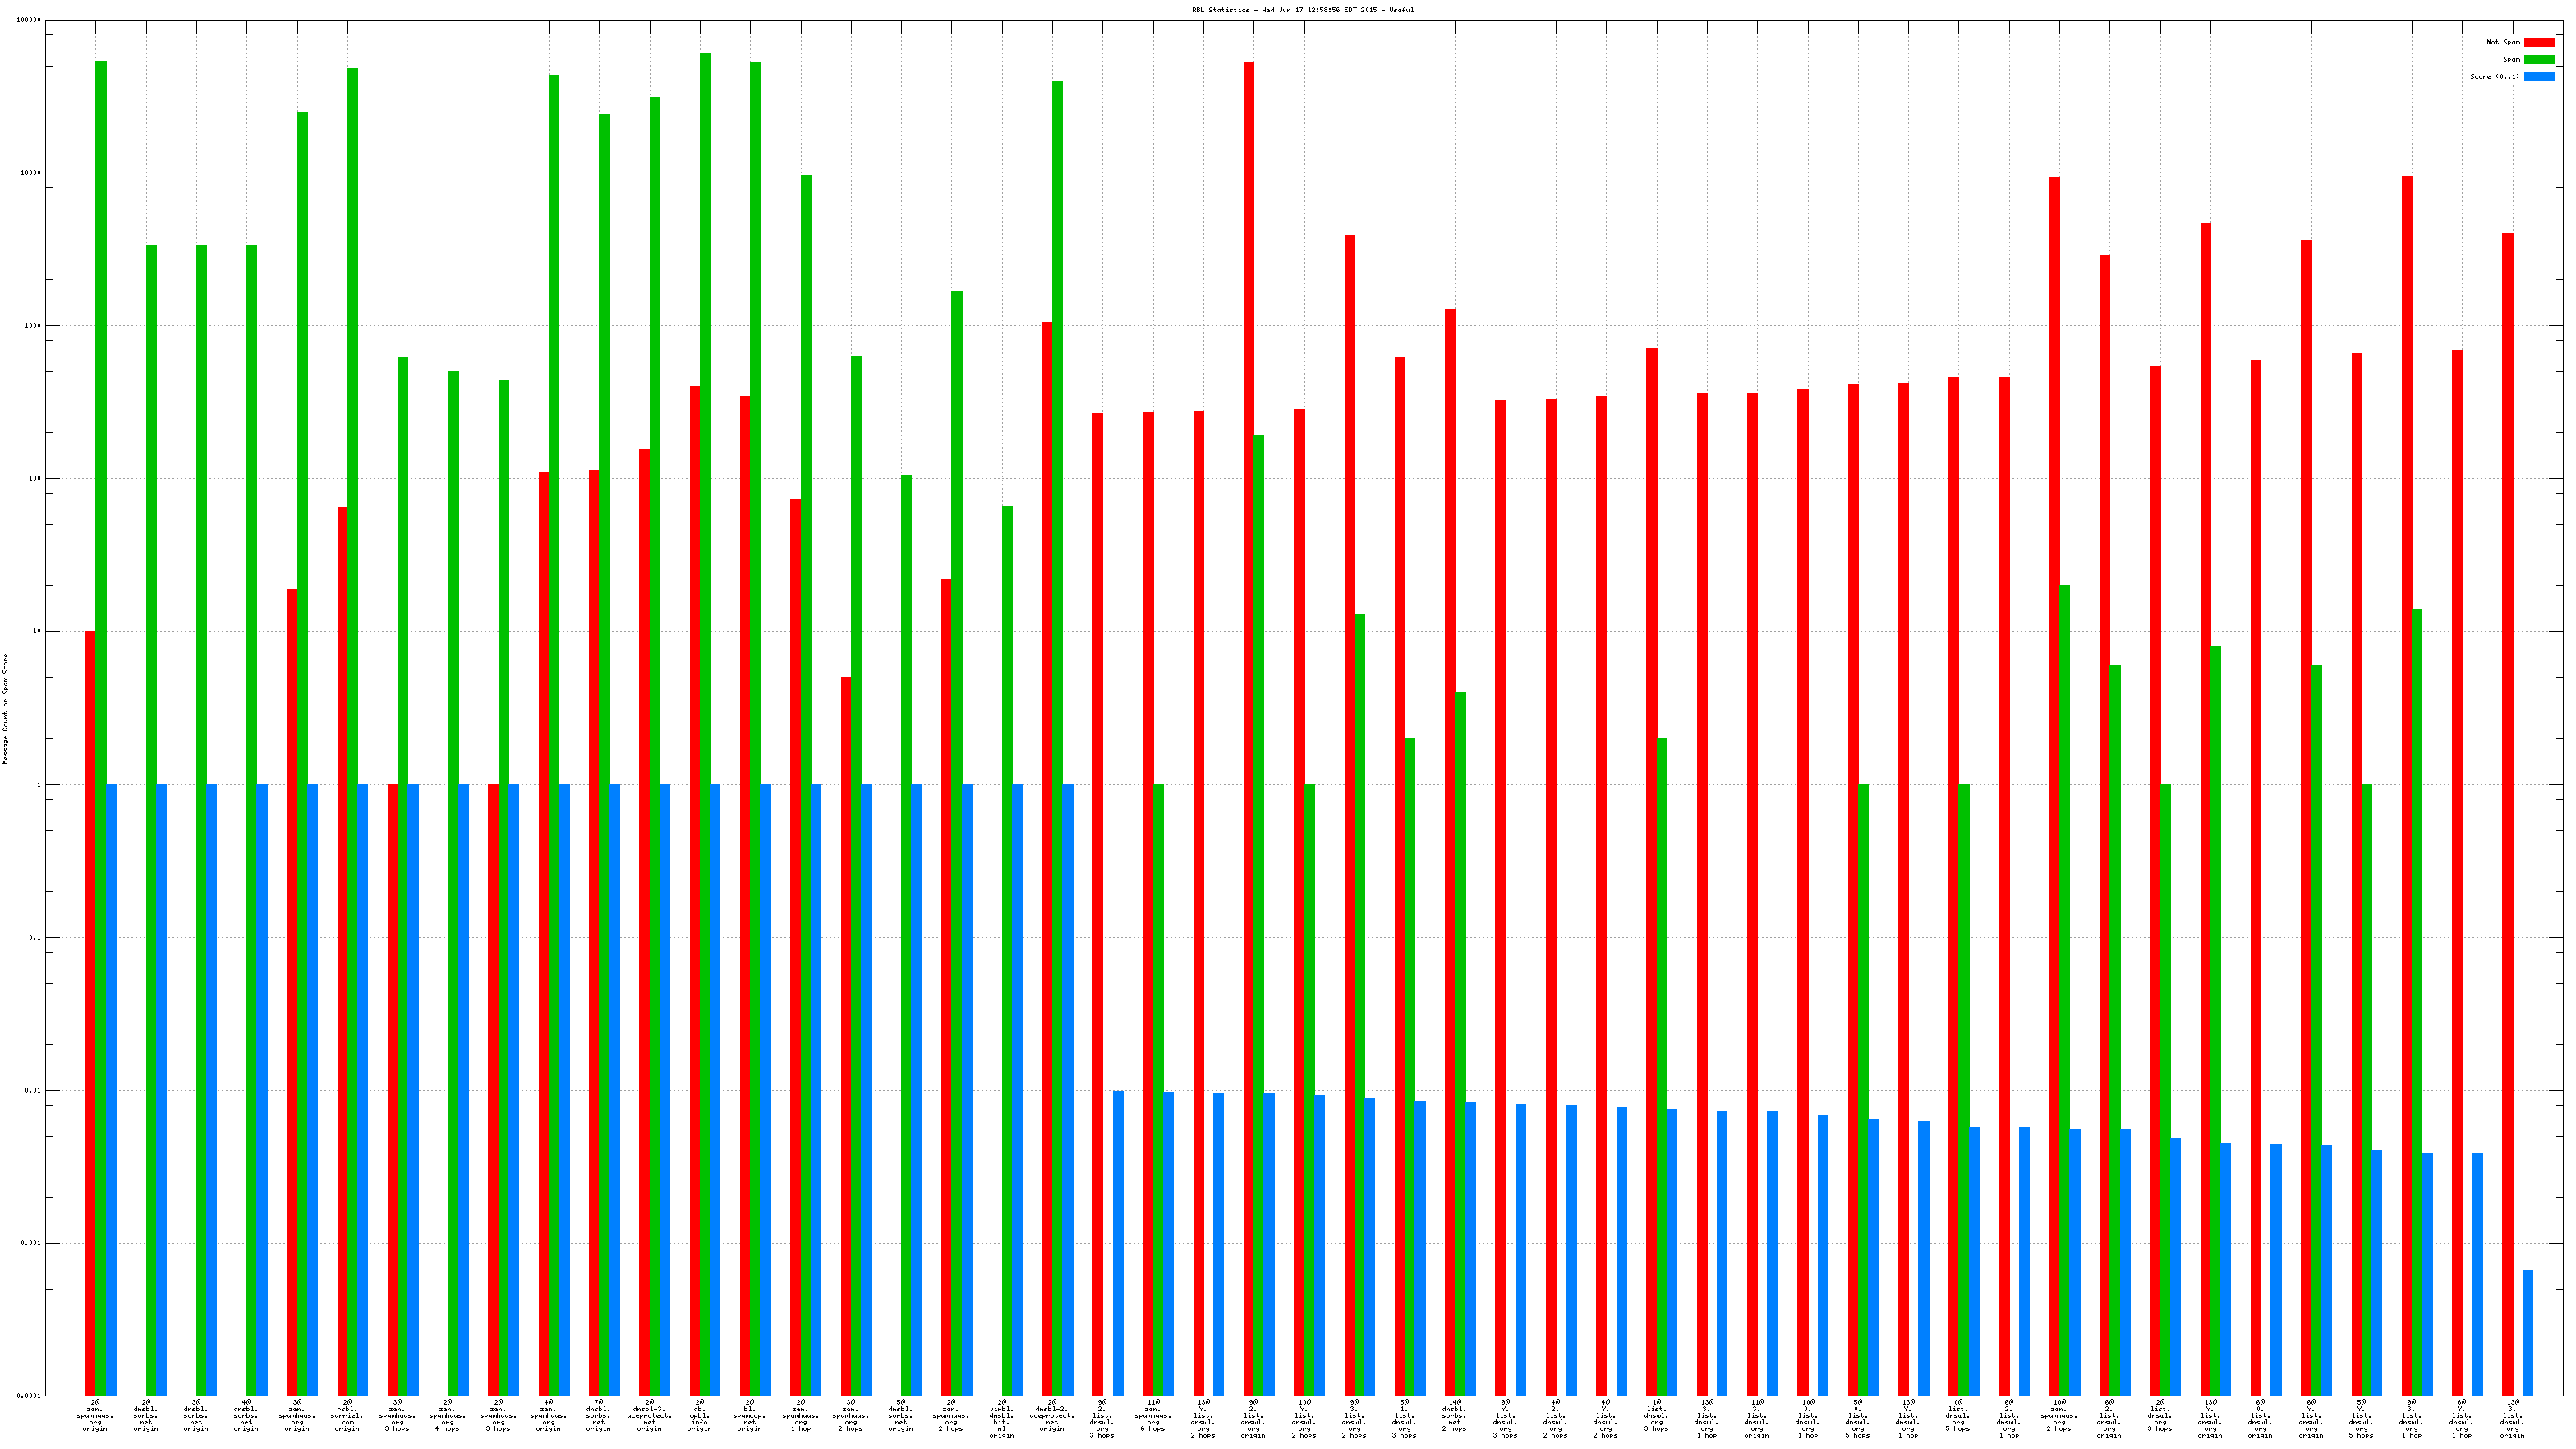Click the 0.0001 tick label on the y-axis

[29, 1396]
